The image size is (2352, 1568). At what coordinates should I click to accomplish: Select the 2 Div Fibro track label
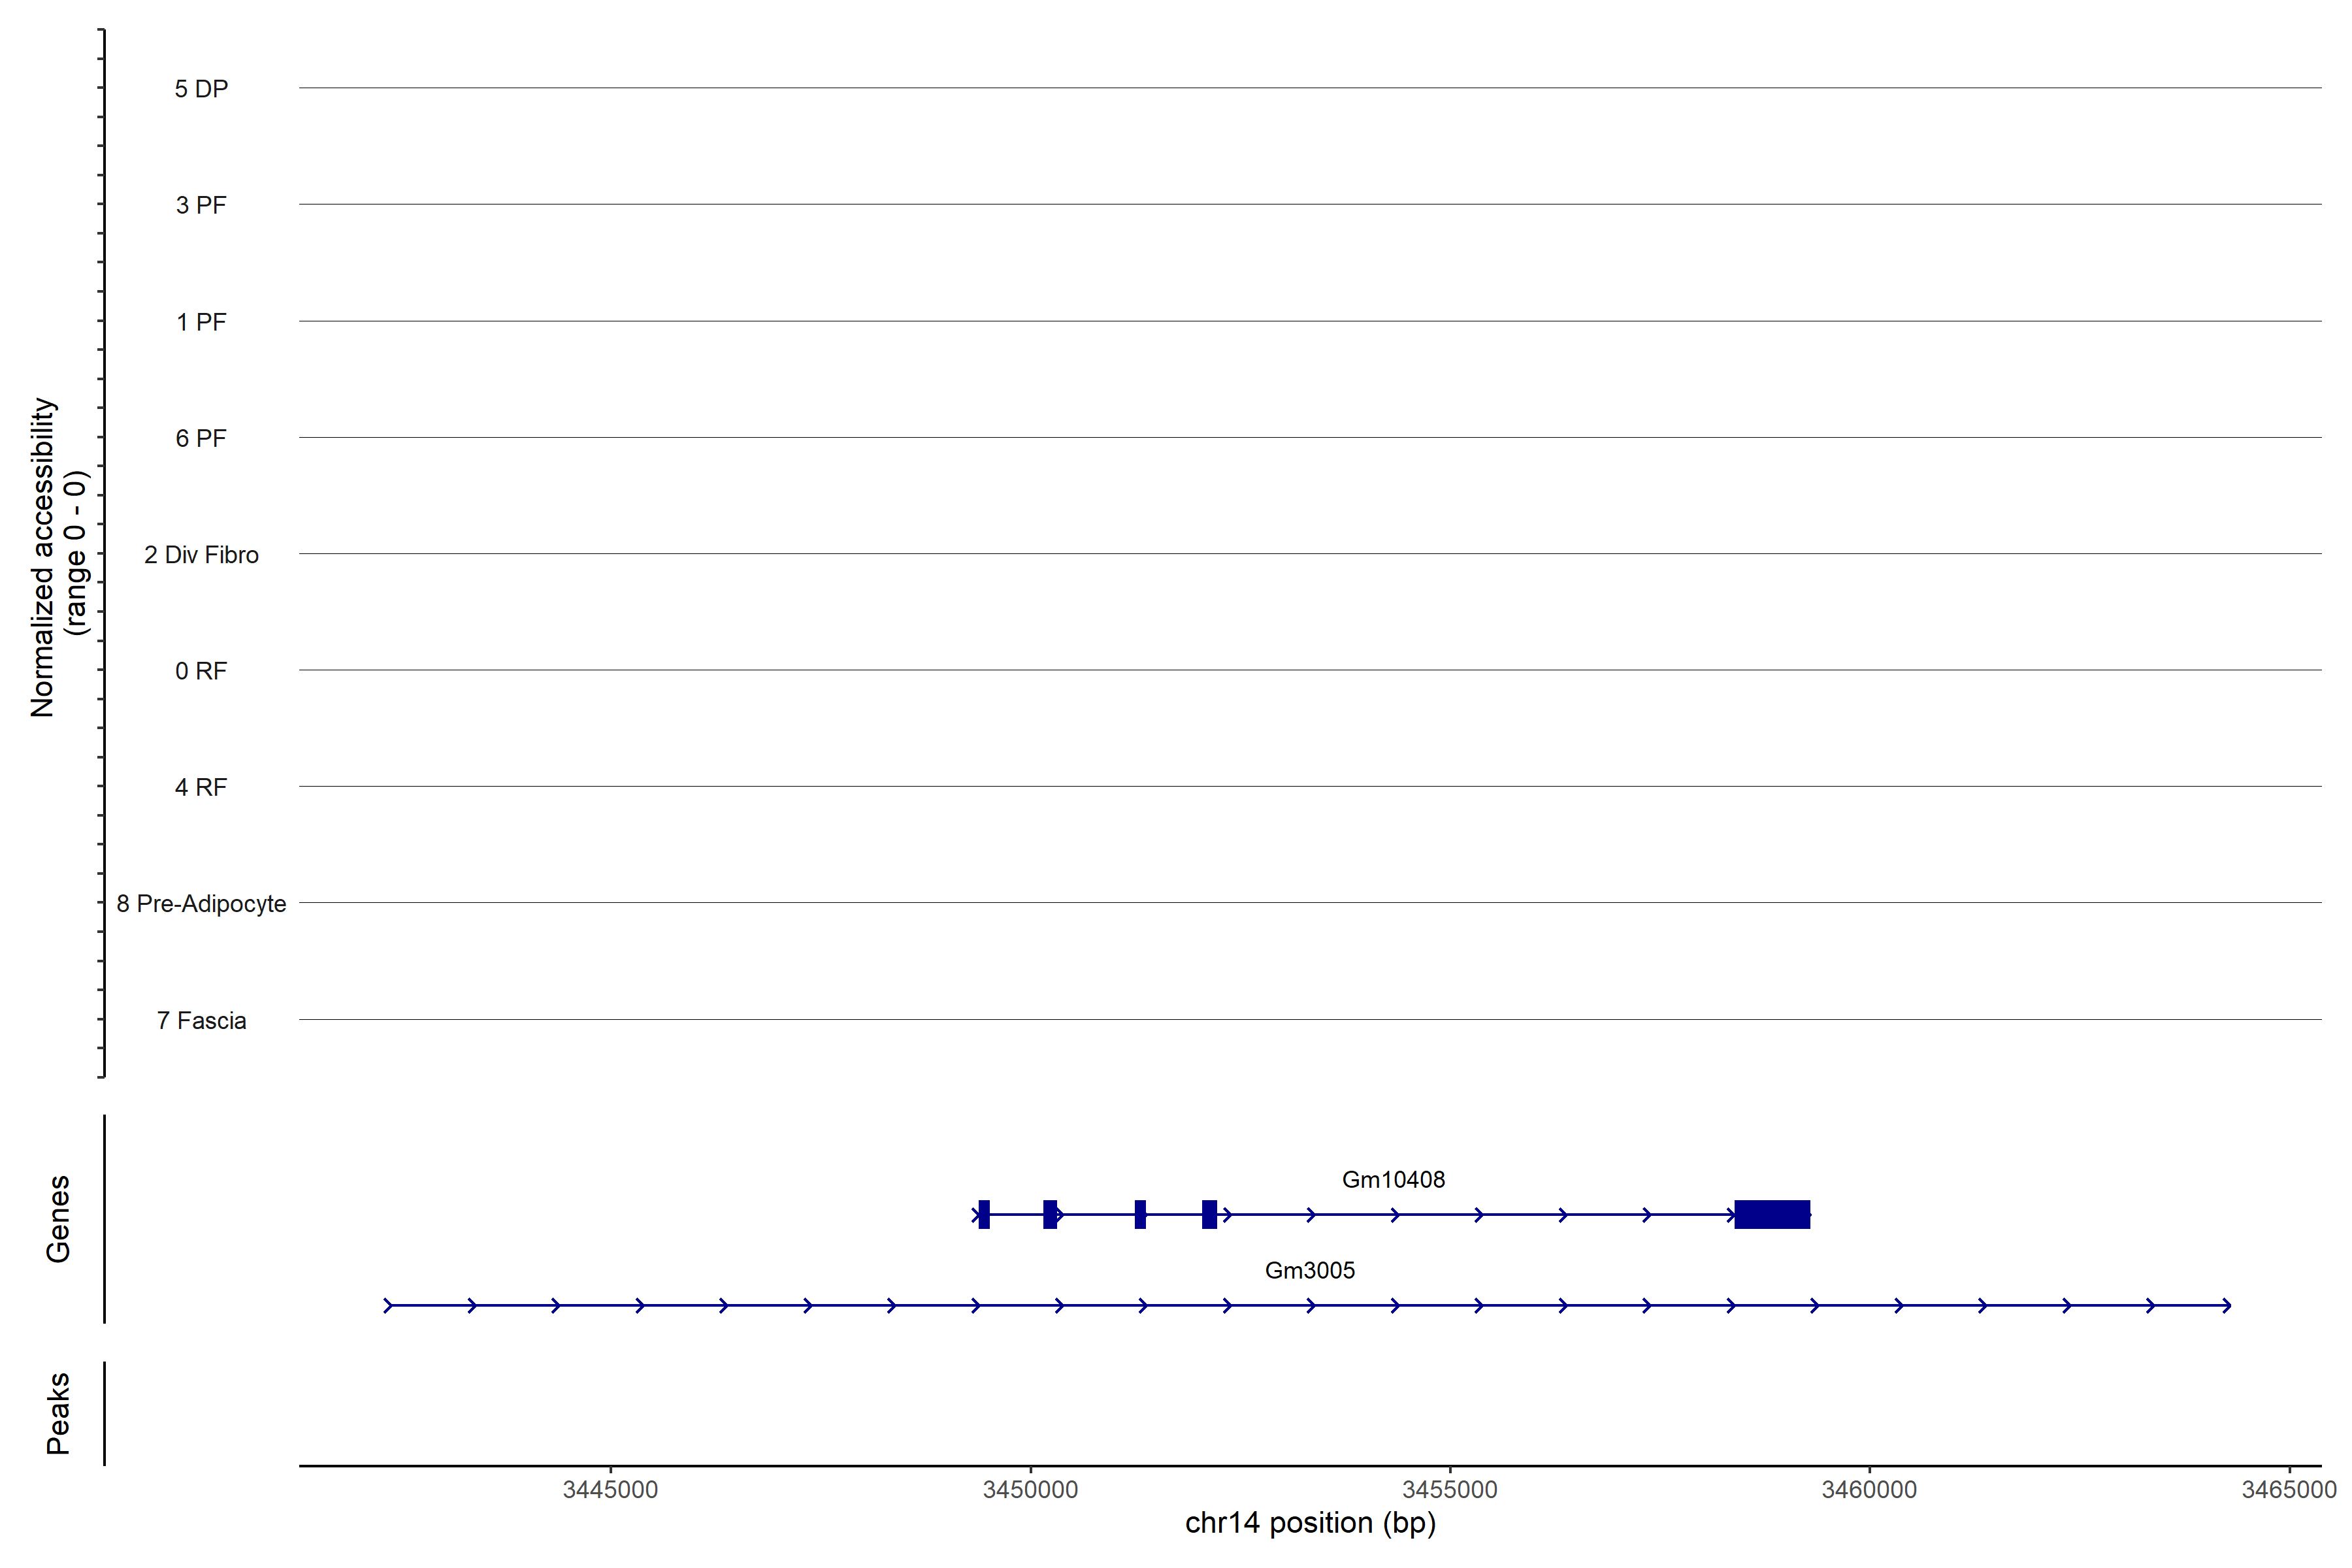click(x=201, y=554)
